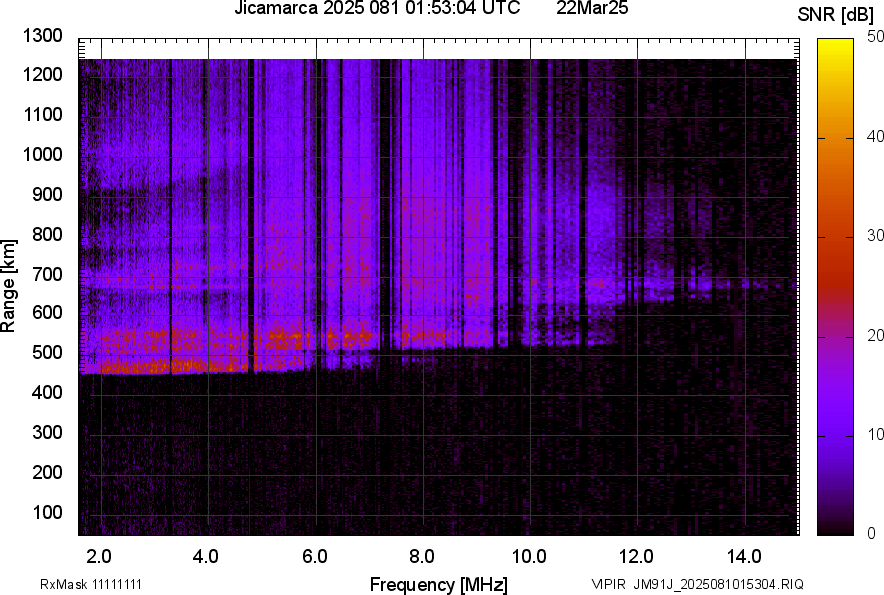Click the 10 tick label on the colorbar
The width and height of the screenshot is (884, 595).
[876, 434]
